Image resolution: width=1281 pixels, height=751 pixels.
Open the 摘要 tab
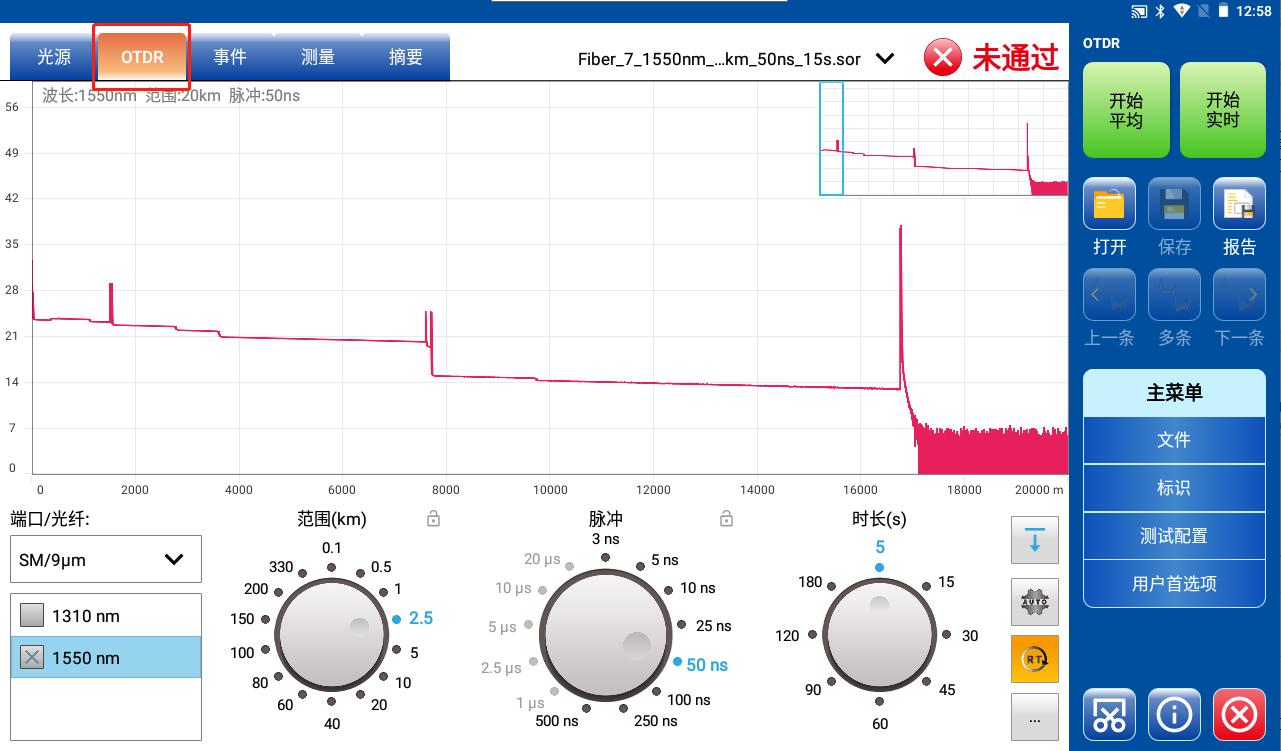point(405,57)
